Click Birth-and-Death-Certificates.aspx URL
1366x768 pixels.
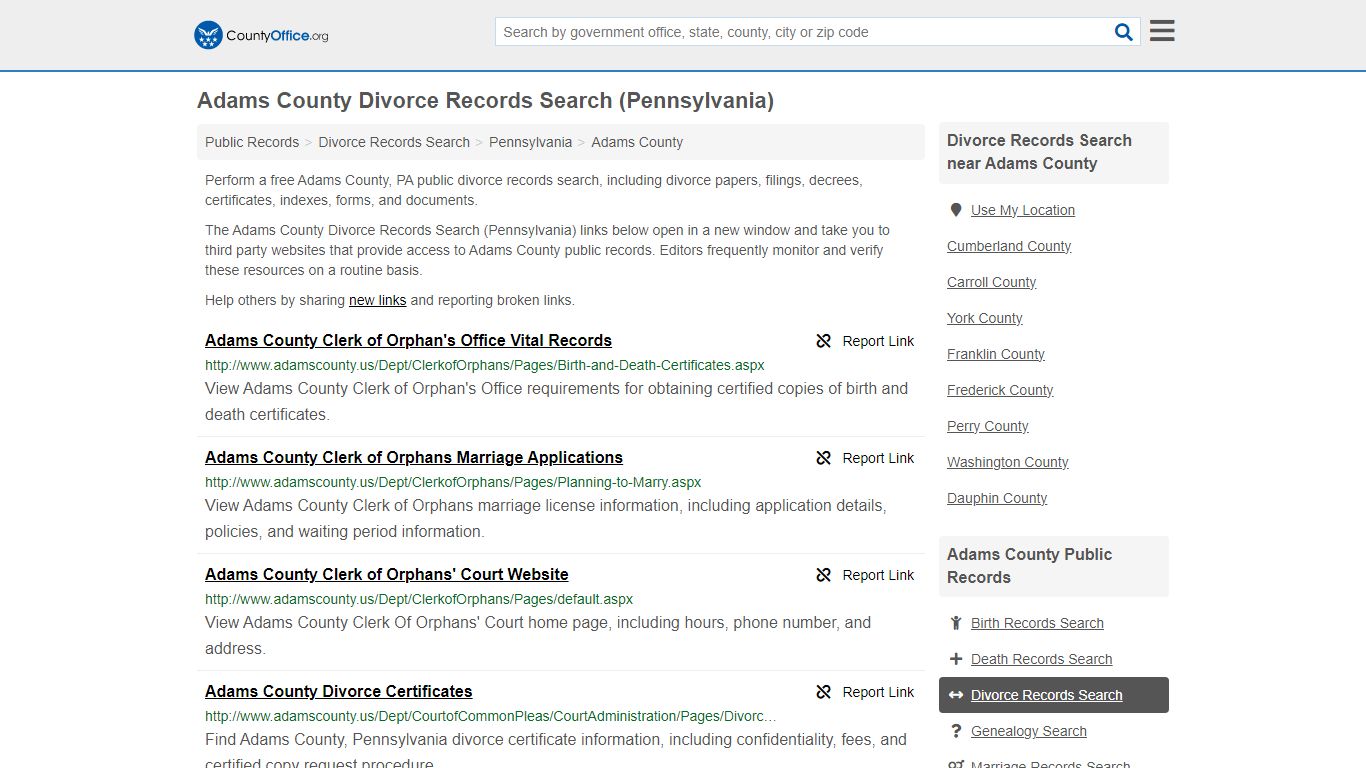pos(485,365)
